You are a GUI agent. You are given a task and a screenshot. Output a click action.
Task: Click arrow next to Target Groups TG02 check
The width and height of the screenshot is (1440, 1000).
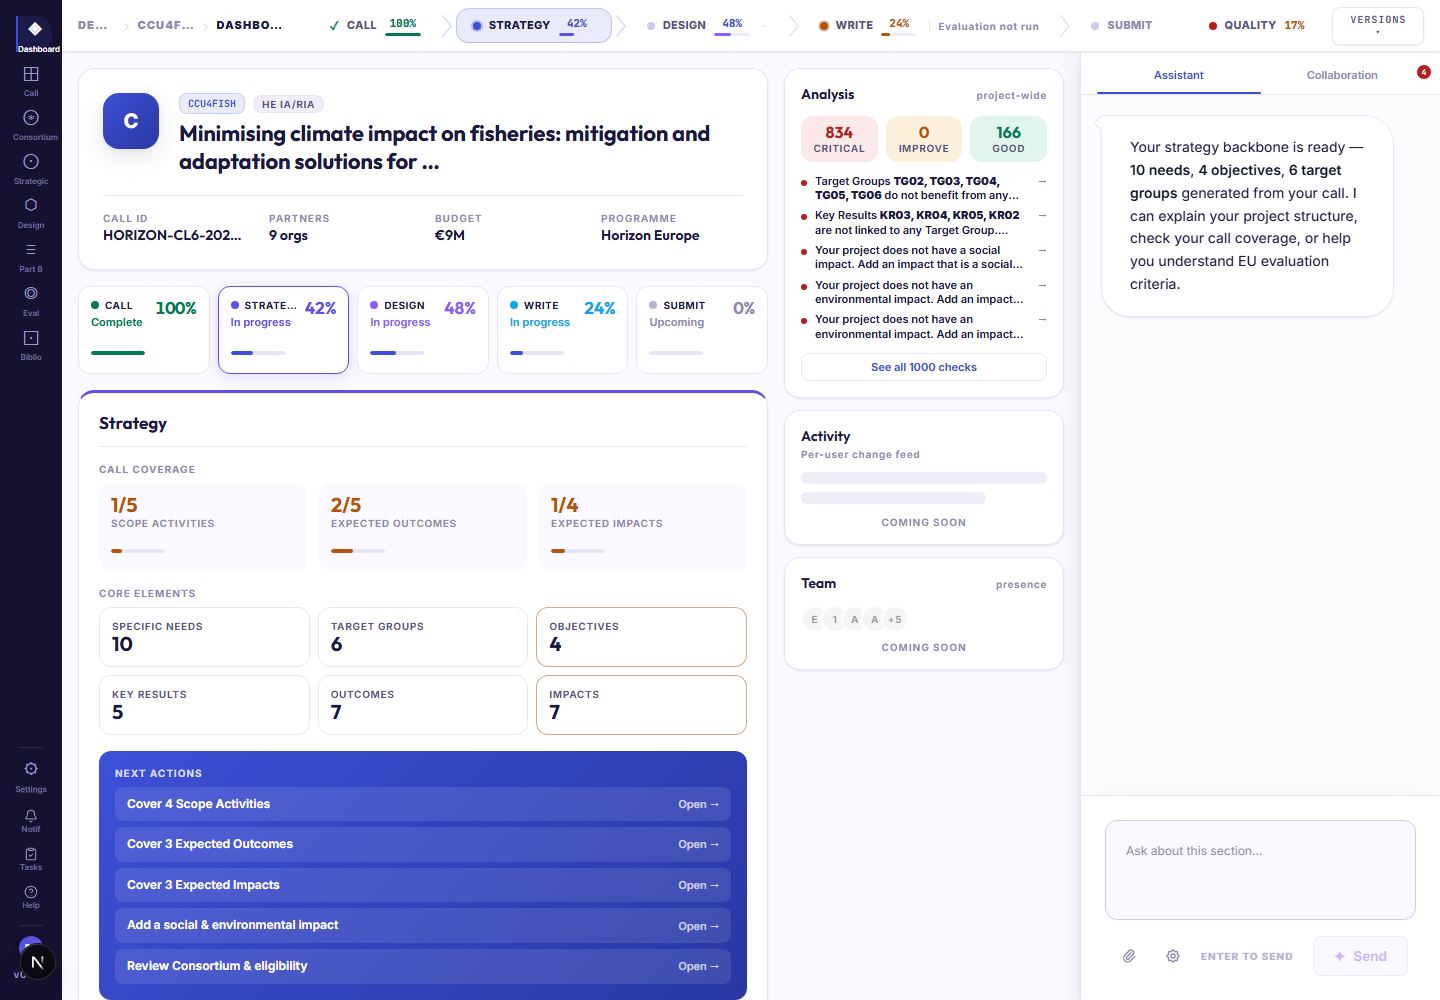(x=1042, y=181)
